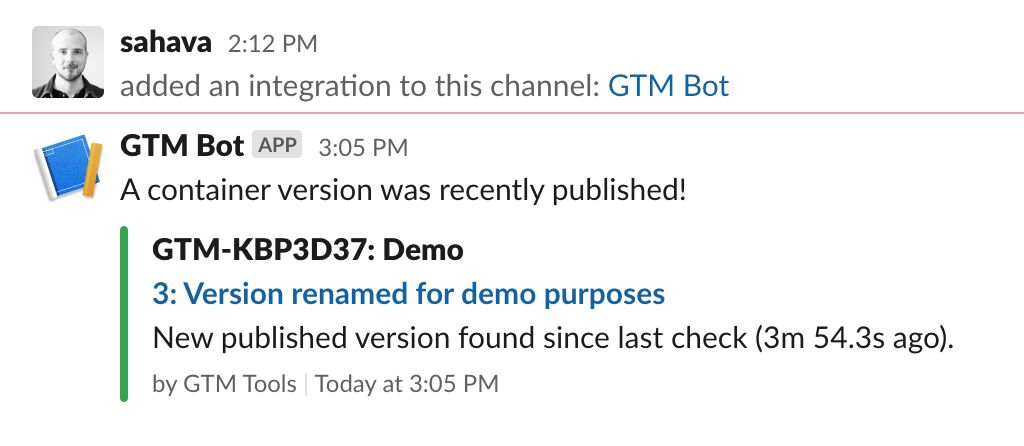
Task: Click the 3:05 PM bot message timestamp
Action: [x=363, y=148]
